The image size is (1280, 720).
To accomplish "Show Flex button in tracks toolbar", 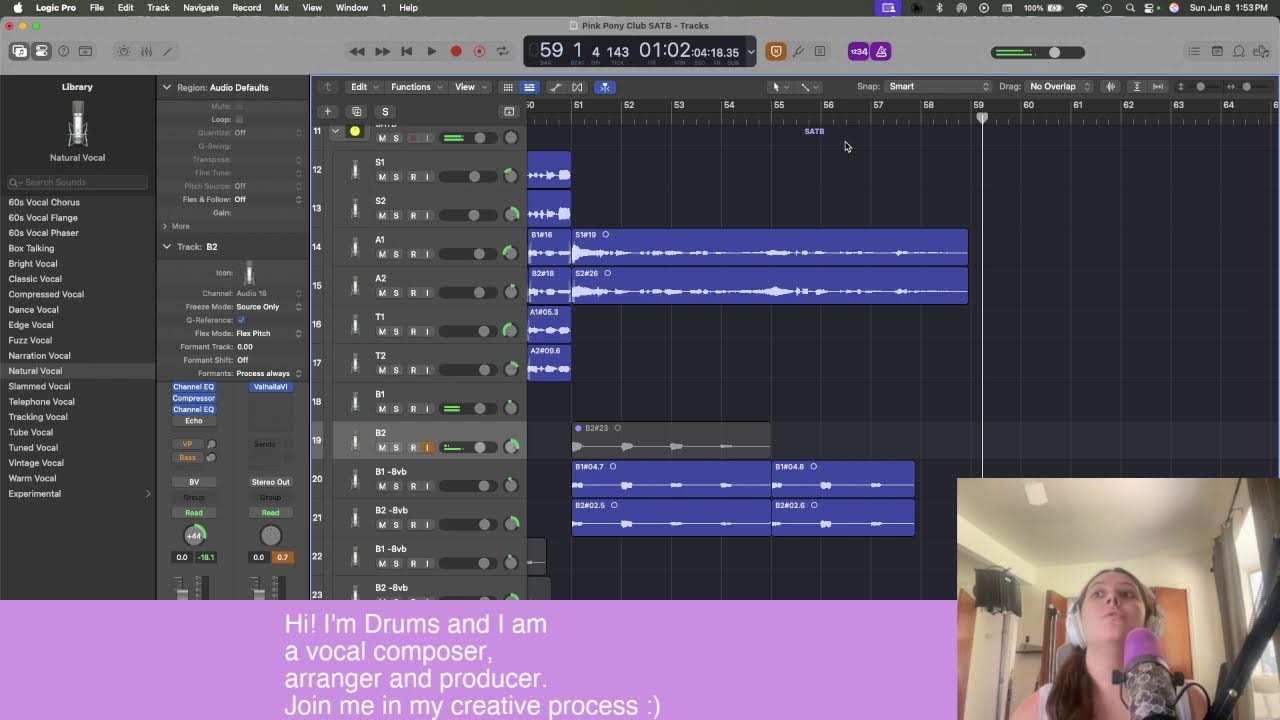I will click(x=577, y=87).
